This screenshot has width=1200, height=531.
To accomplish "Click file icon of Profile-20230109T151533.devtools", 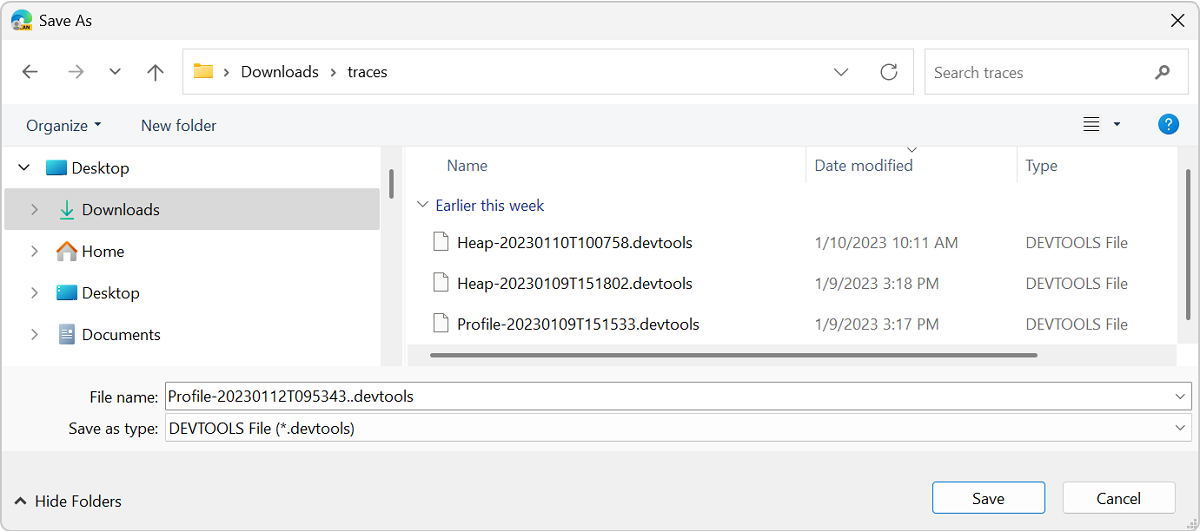I will pos(440,323).
